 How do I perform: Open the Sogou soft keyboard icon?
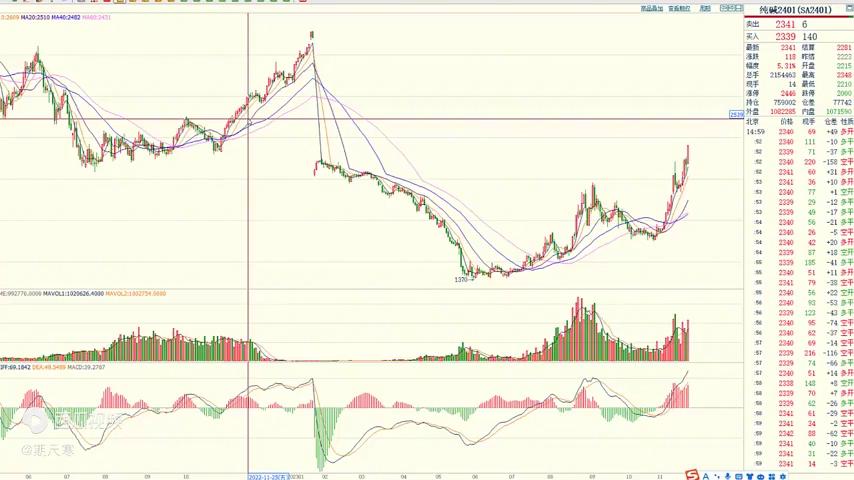(x=740, y=474)
